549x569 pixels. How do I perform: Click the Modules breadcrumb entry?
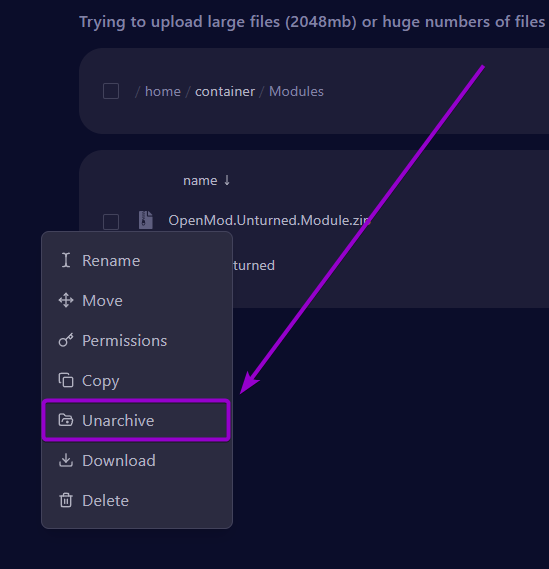click(296, 91)
